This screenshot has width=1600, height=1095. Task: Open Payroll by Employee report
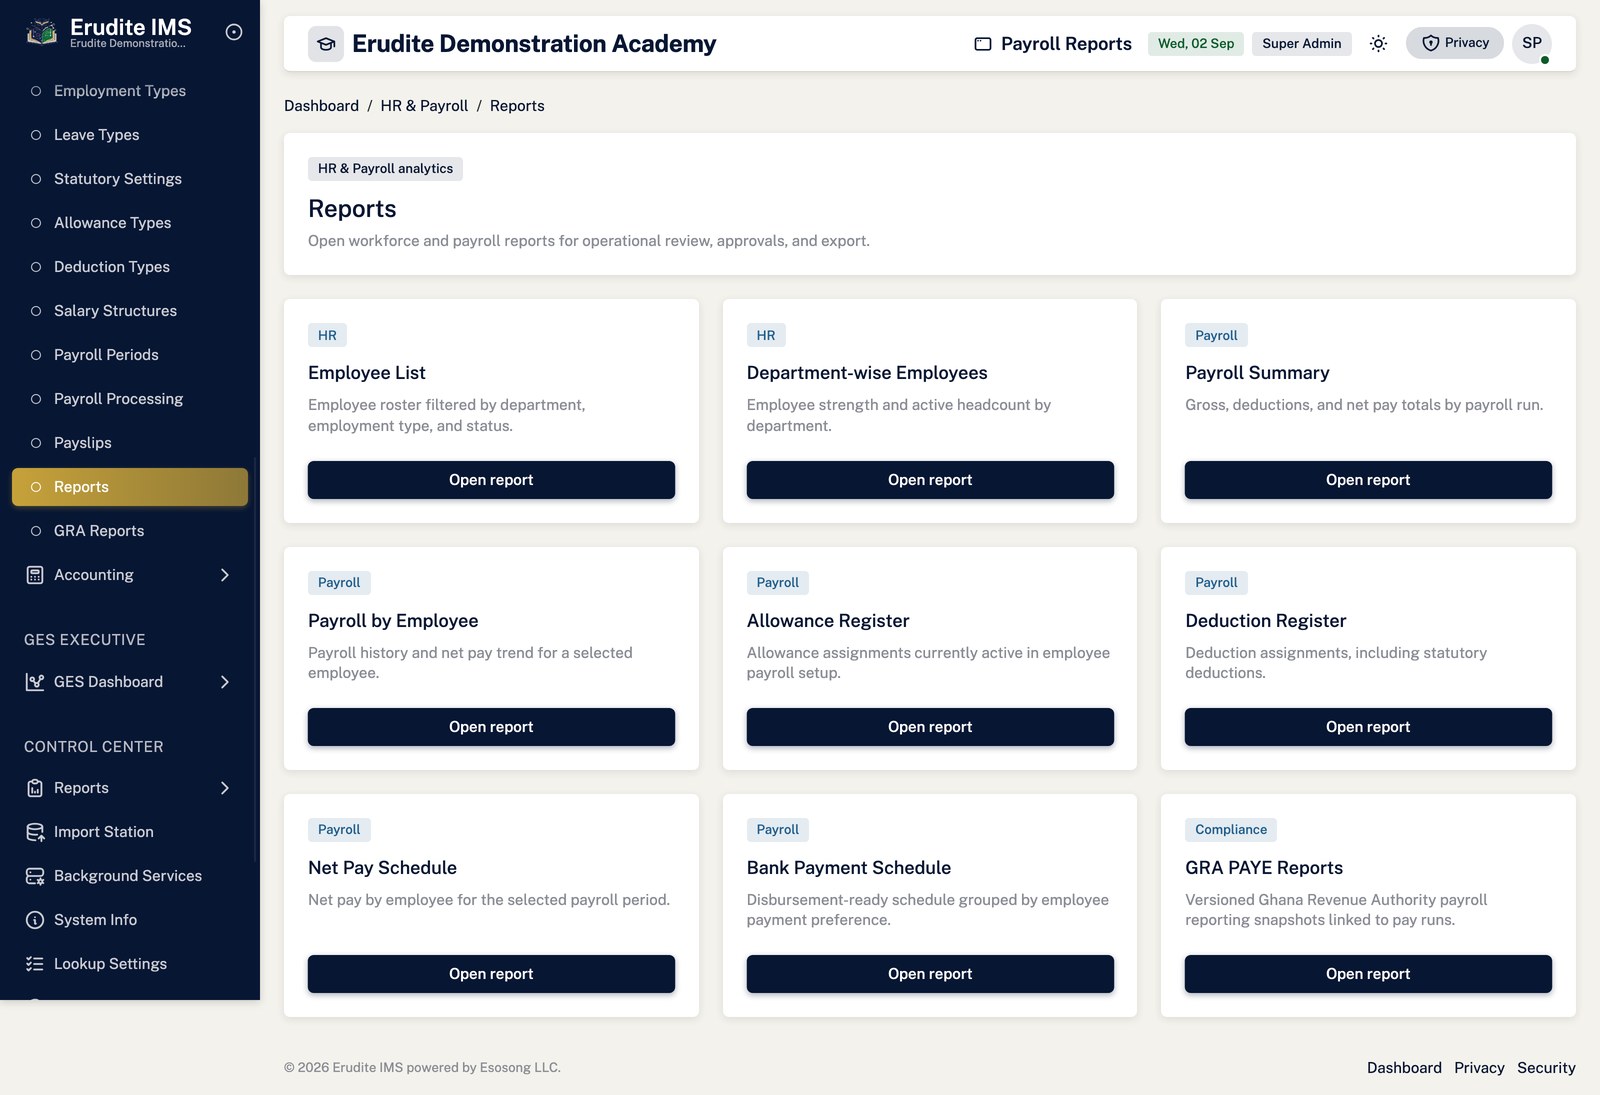tap(491, 727)
